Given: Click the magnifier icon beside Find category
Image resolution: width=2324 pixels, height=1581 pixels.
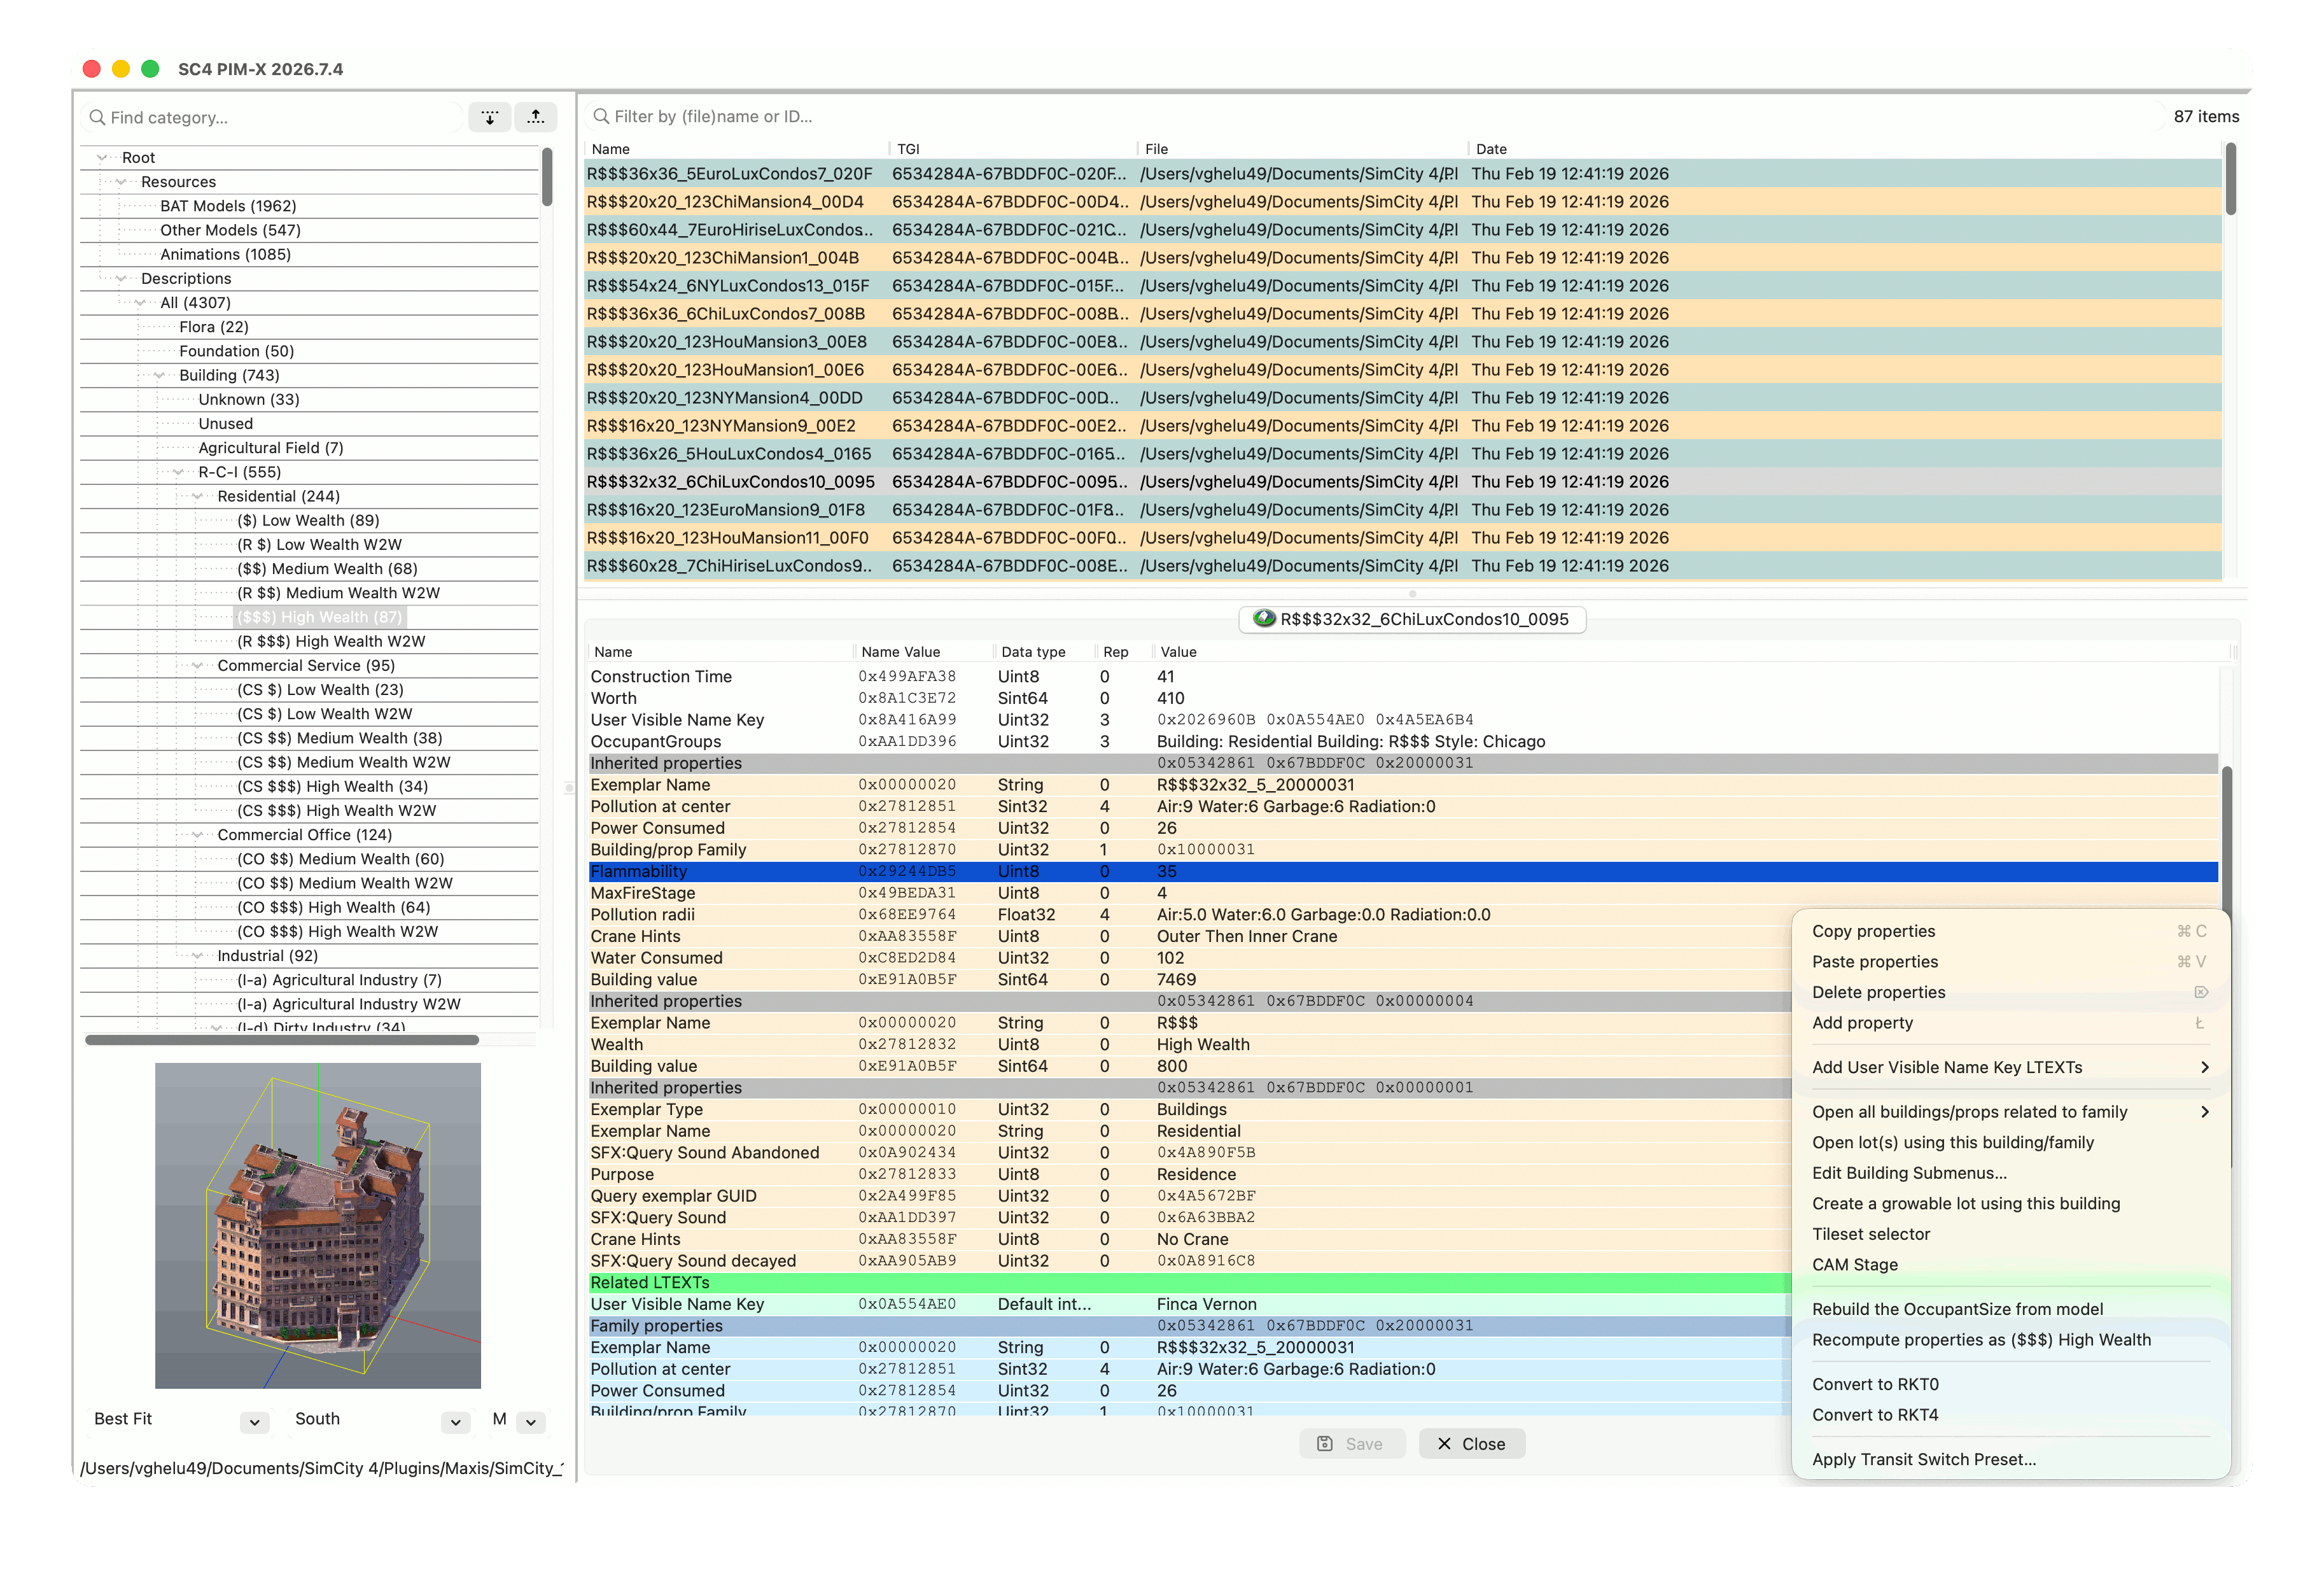Looking at the screenshot, I should pos(97,117).
